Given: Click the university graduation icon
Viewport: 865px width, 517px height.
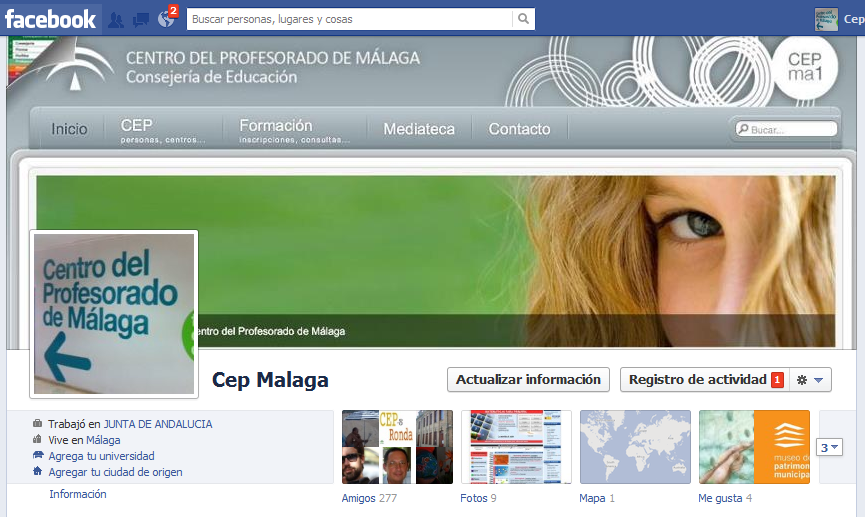Looking at the screenshot, I should click(38, 455).
